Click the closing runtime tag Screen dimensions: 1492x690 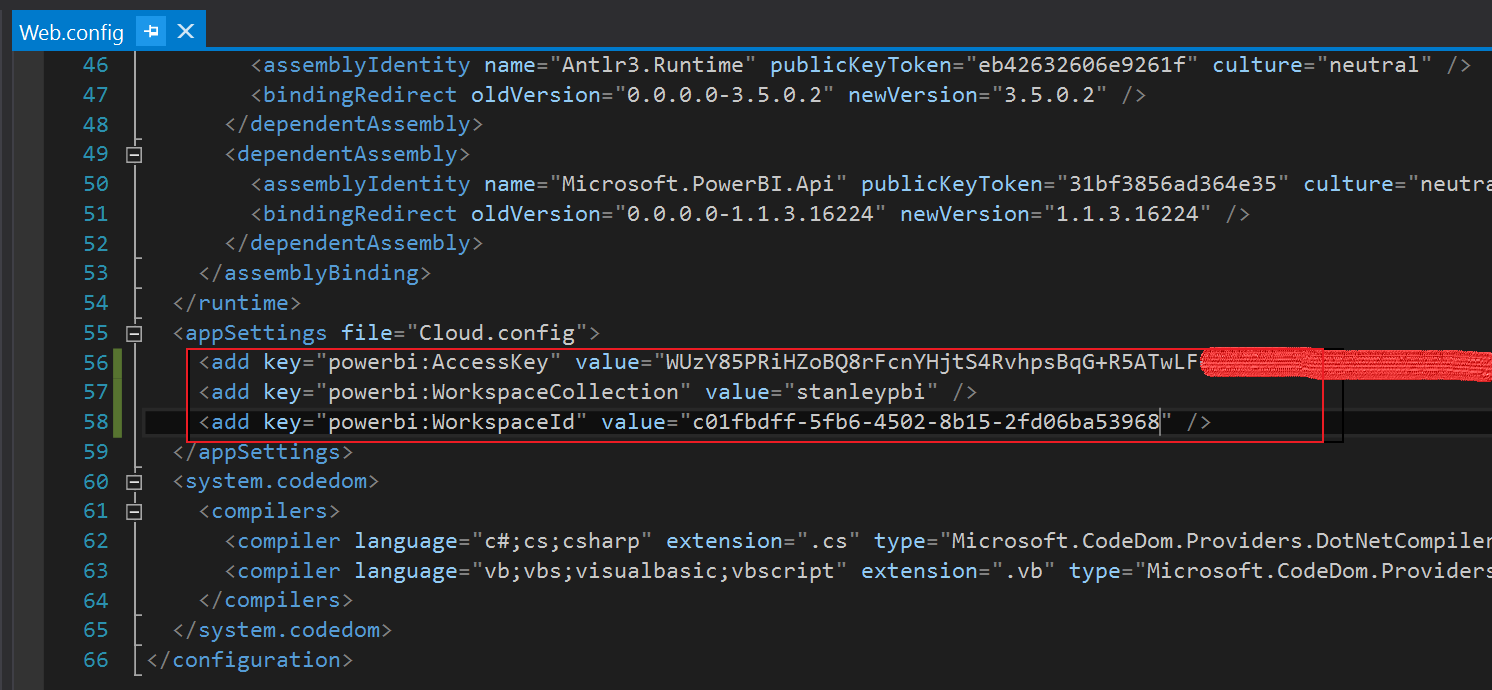pos(237,302)
